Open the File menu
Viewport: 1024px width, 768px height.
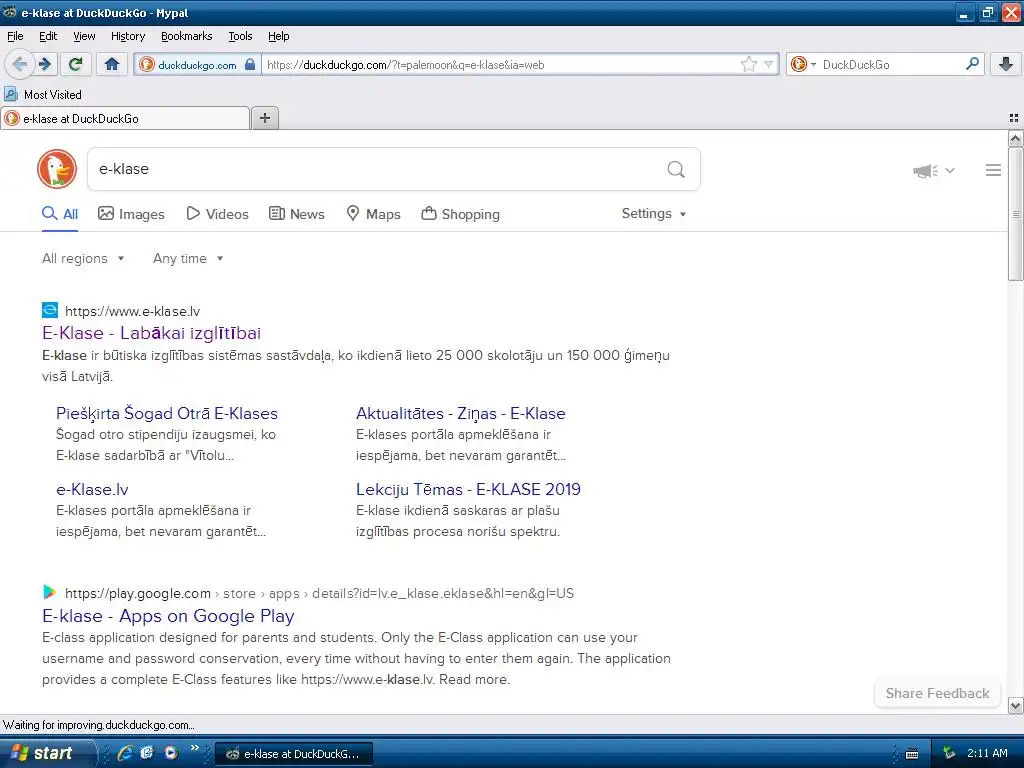[x=15, y=36]
